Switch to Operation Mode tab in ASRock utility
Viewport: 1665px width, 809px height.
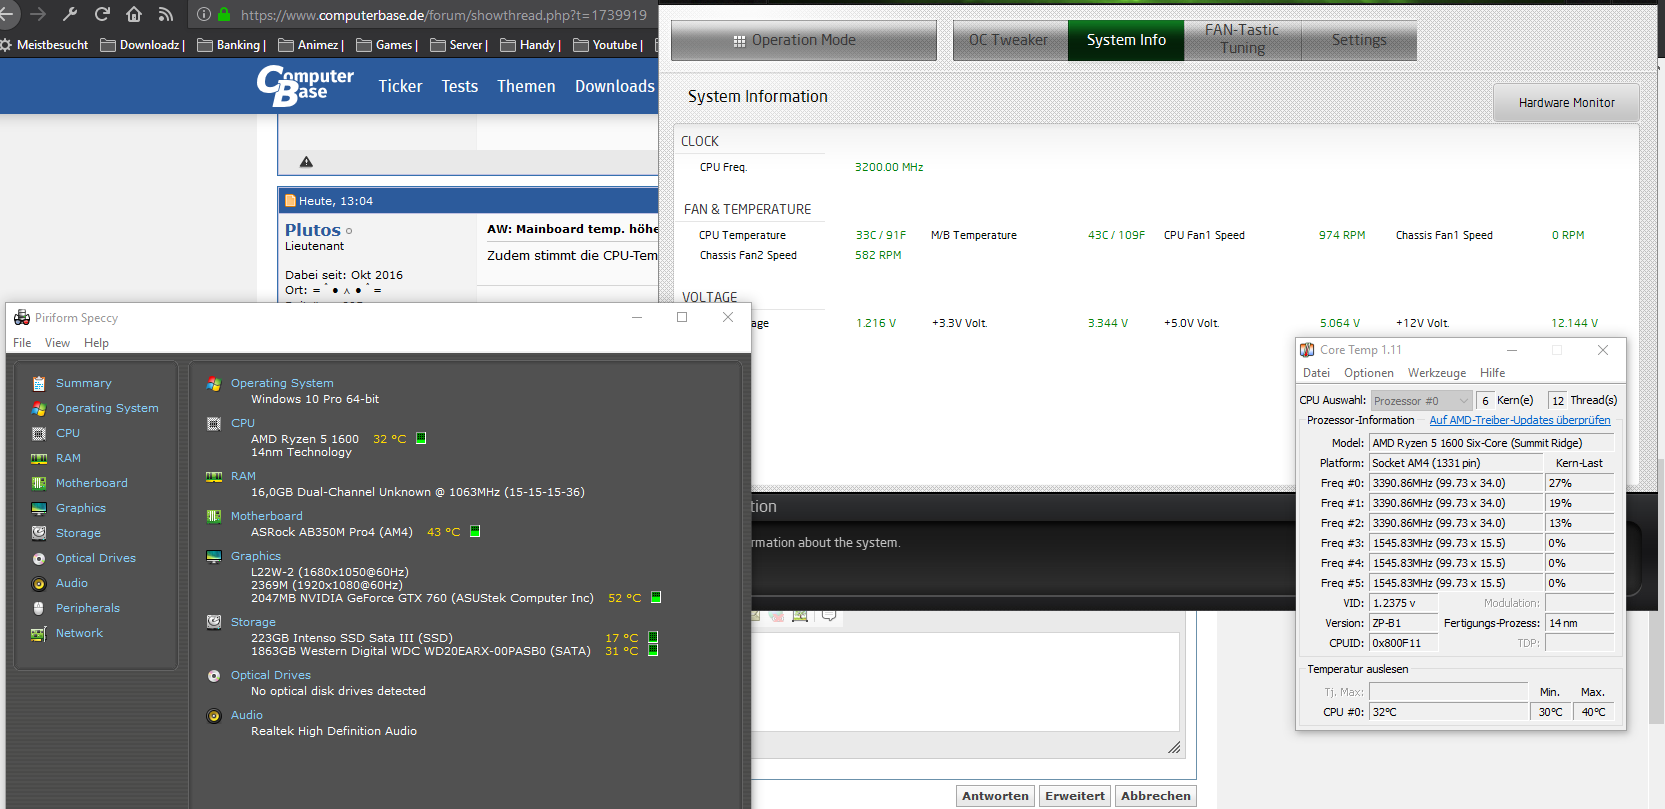pos(803,40)
